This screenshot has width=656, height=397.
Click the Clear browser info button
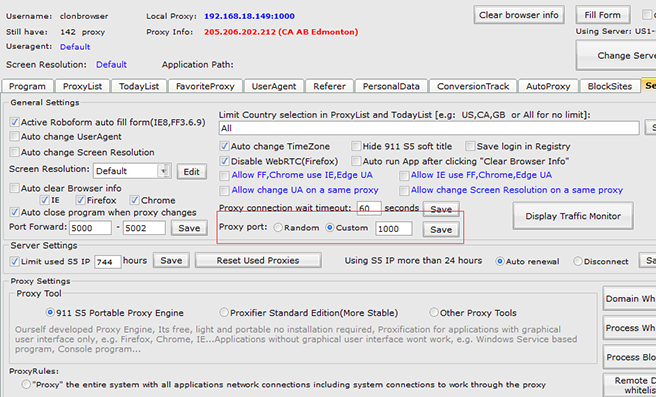(x=519, y=15)
